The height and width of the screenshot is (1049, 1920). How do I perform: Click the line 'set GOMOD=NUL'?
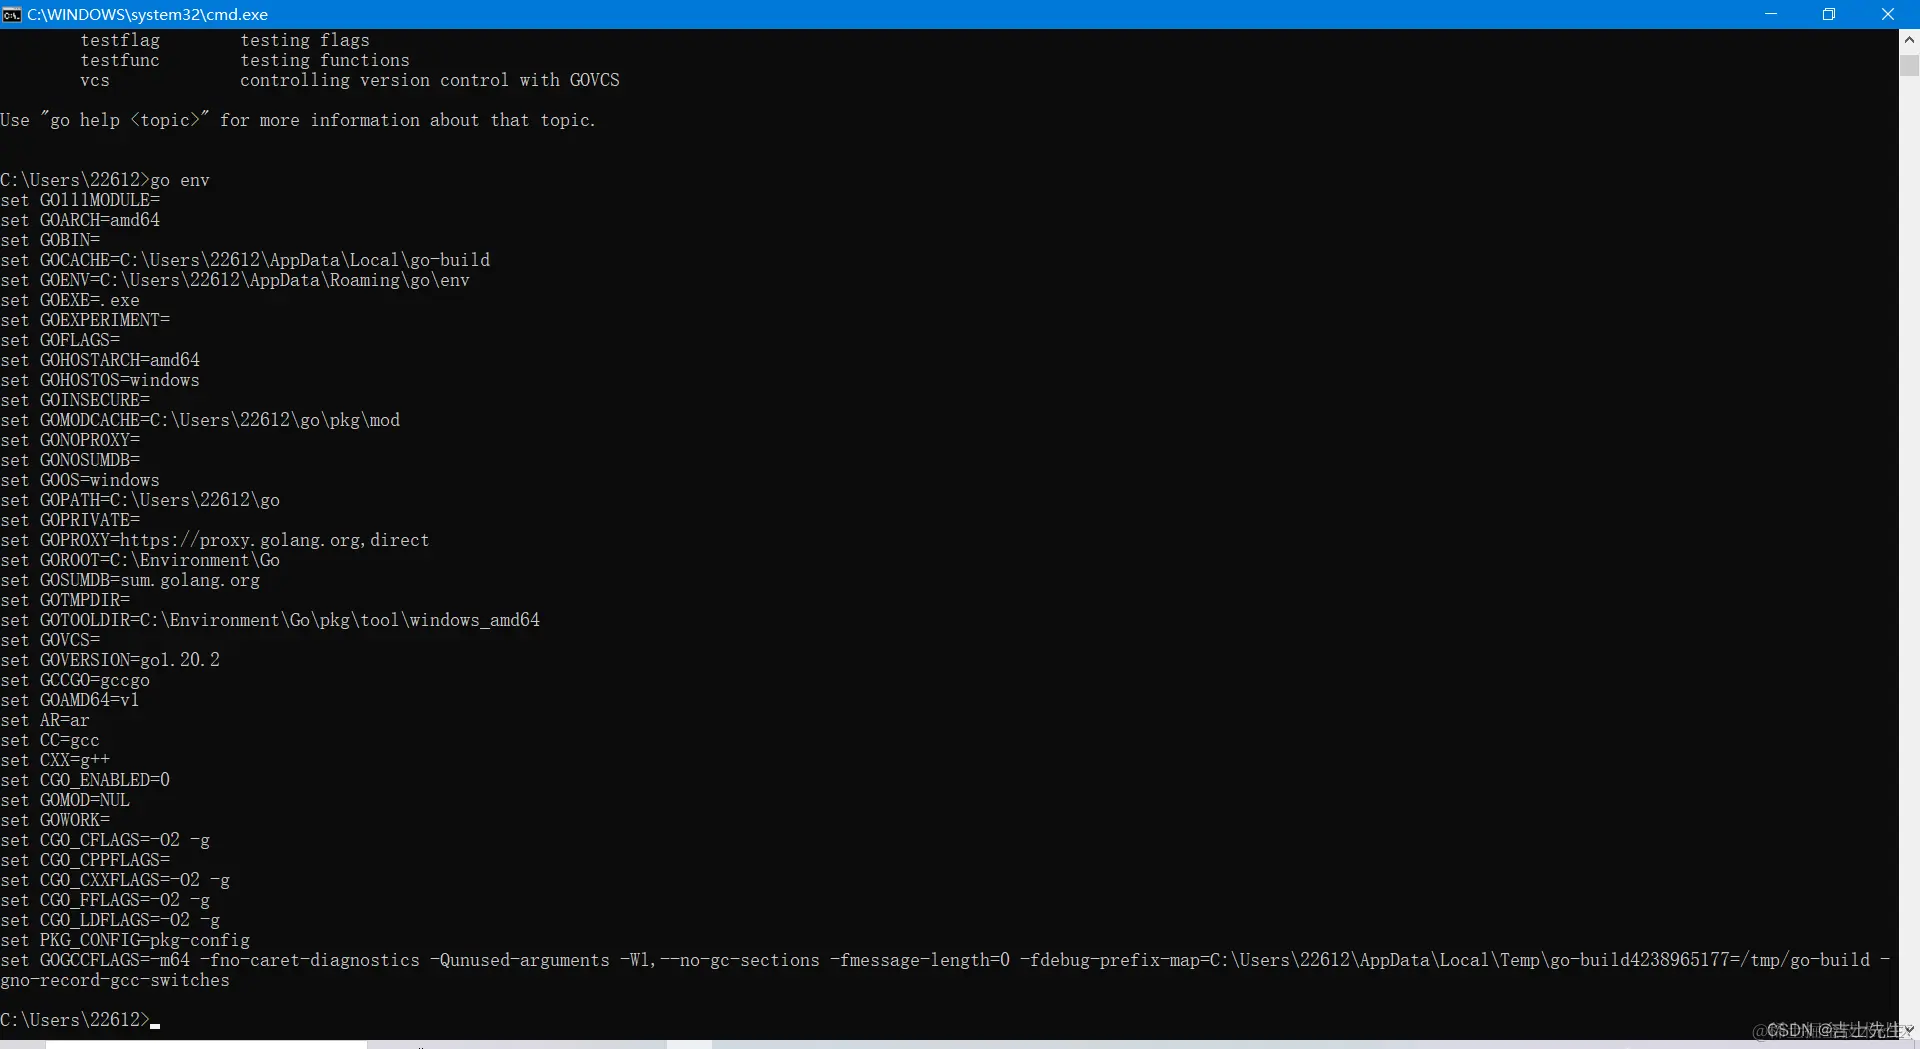(x=65, y=800)
